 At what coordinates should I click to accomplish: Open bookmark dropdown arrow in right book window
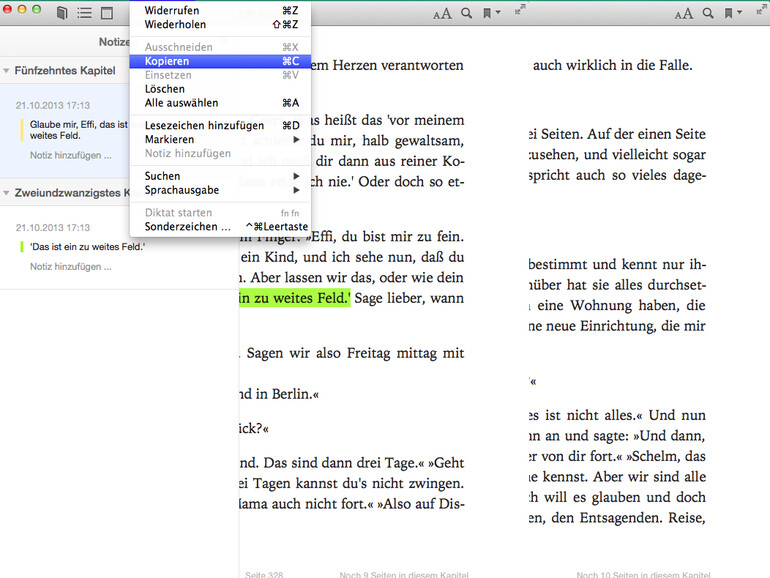(740, 13)
